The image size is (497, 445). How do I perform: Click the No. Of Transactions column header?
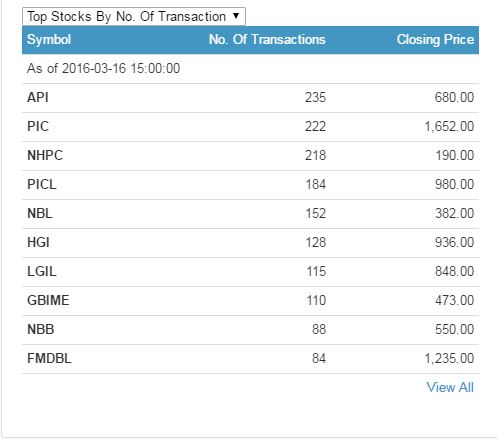(x=267, y=39)
